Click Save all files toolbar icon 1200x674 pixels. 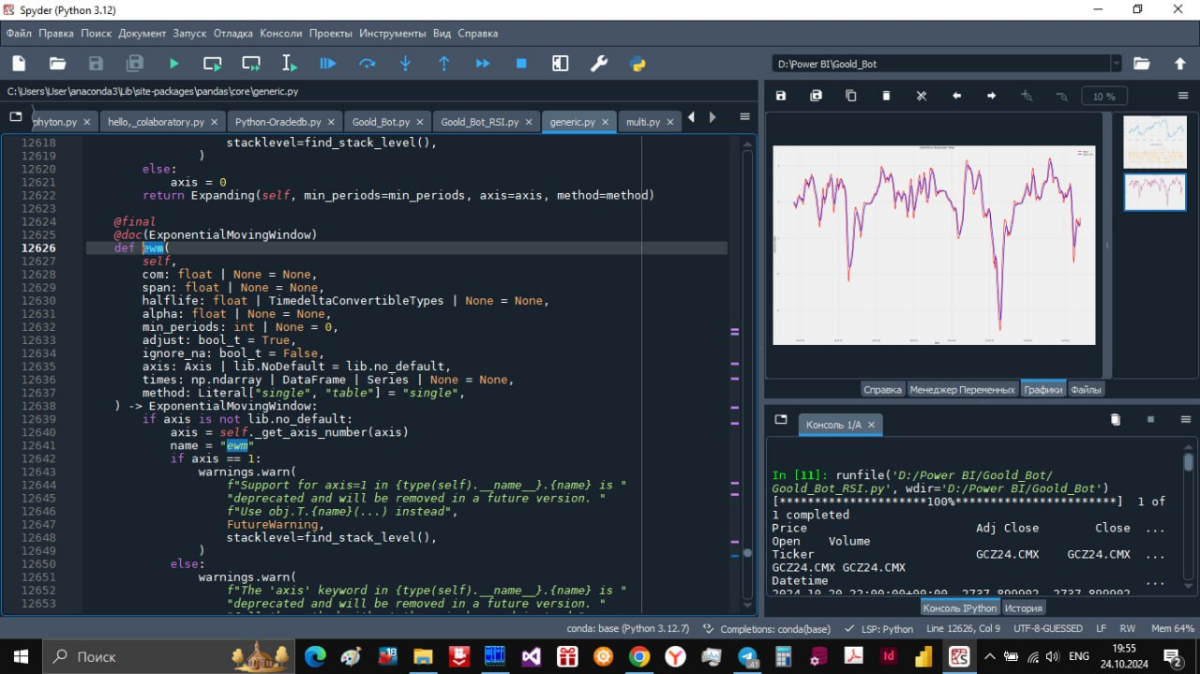134,63
